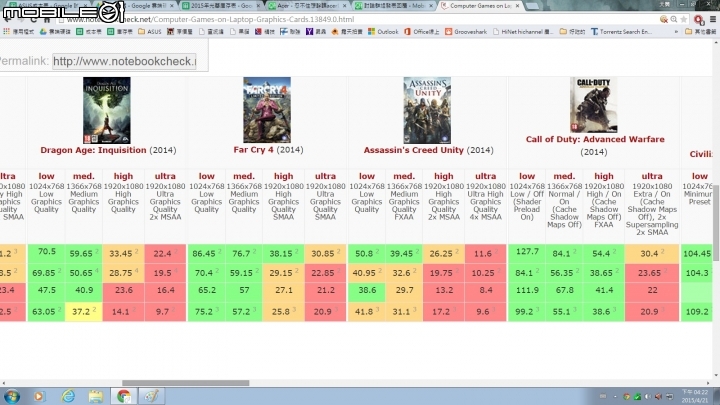
Task: Click the yellow 37.2 cell
Action: 84,311
